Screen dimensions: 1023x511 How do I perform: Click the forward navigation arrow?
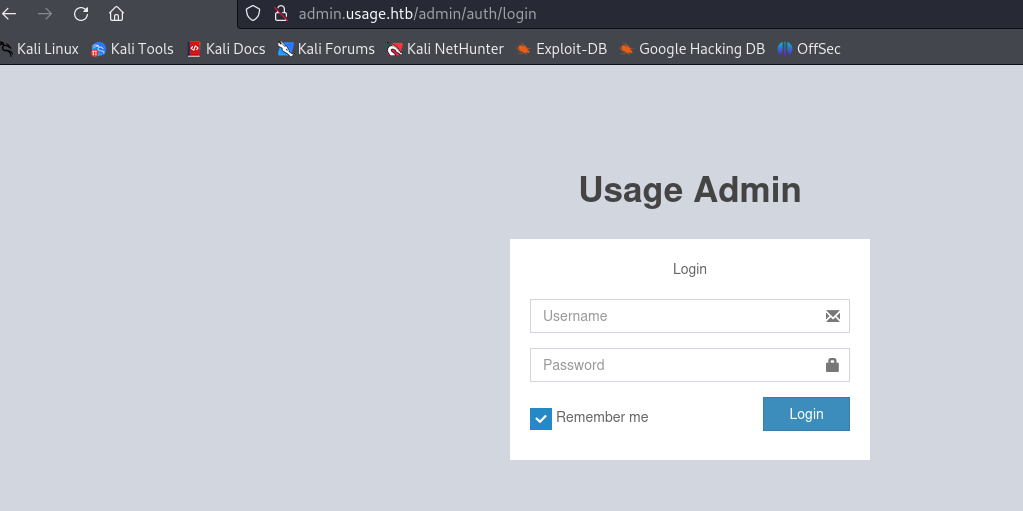coord(45,14)
